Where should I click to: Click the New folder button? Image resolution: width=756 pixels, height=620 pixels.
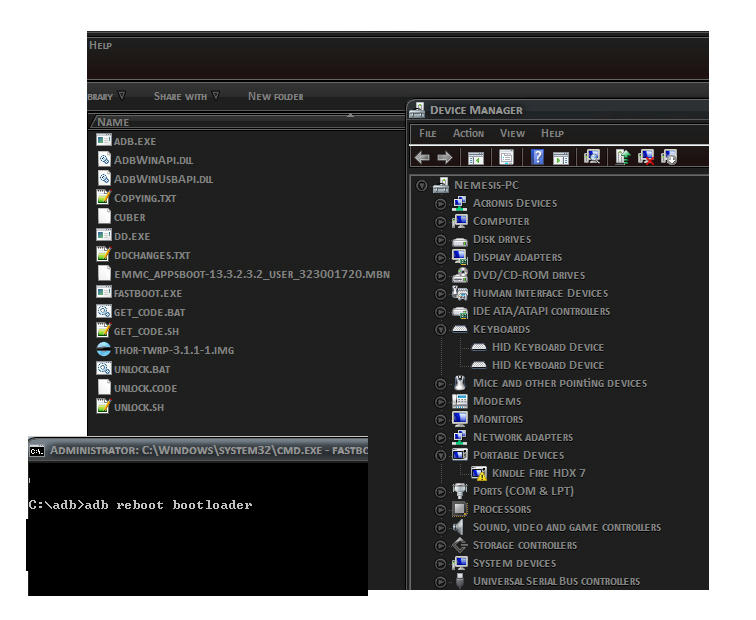(275, 96)
